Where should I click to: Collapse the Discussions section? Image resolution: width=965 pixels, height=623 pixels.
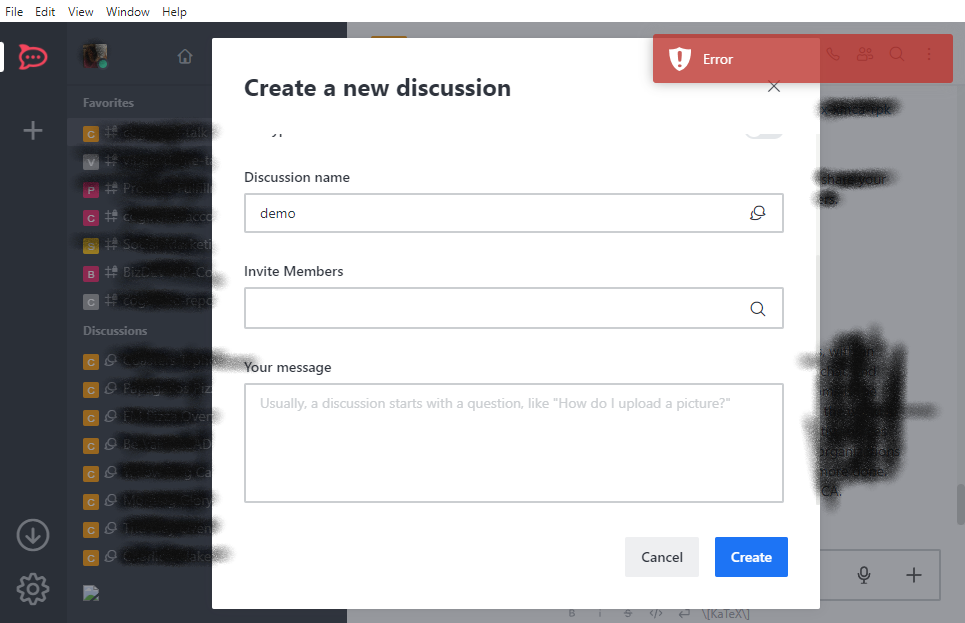click(115, 330)
